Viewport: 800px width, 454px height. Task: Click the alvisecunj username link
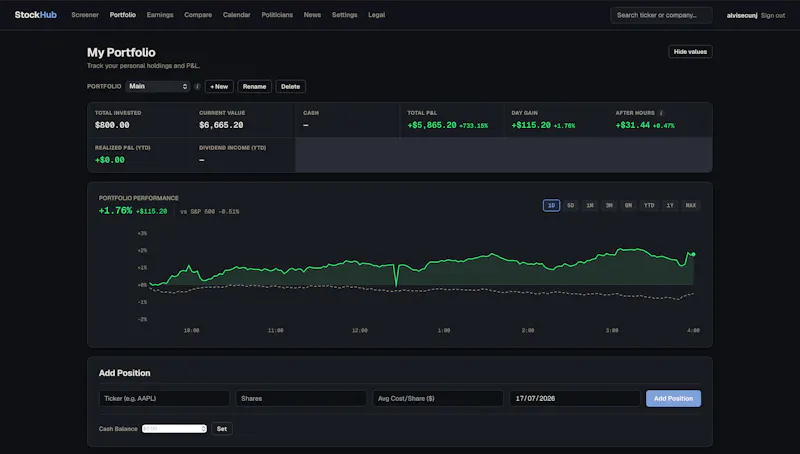742,15
